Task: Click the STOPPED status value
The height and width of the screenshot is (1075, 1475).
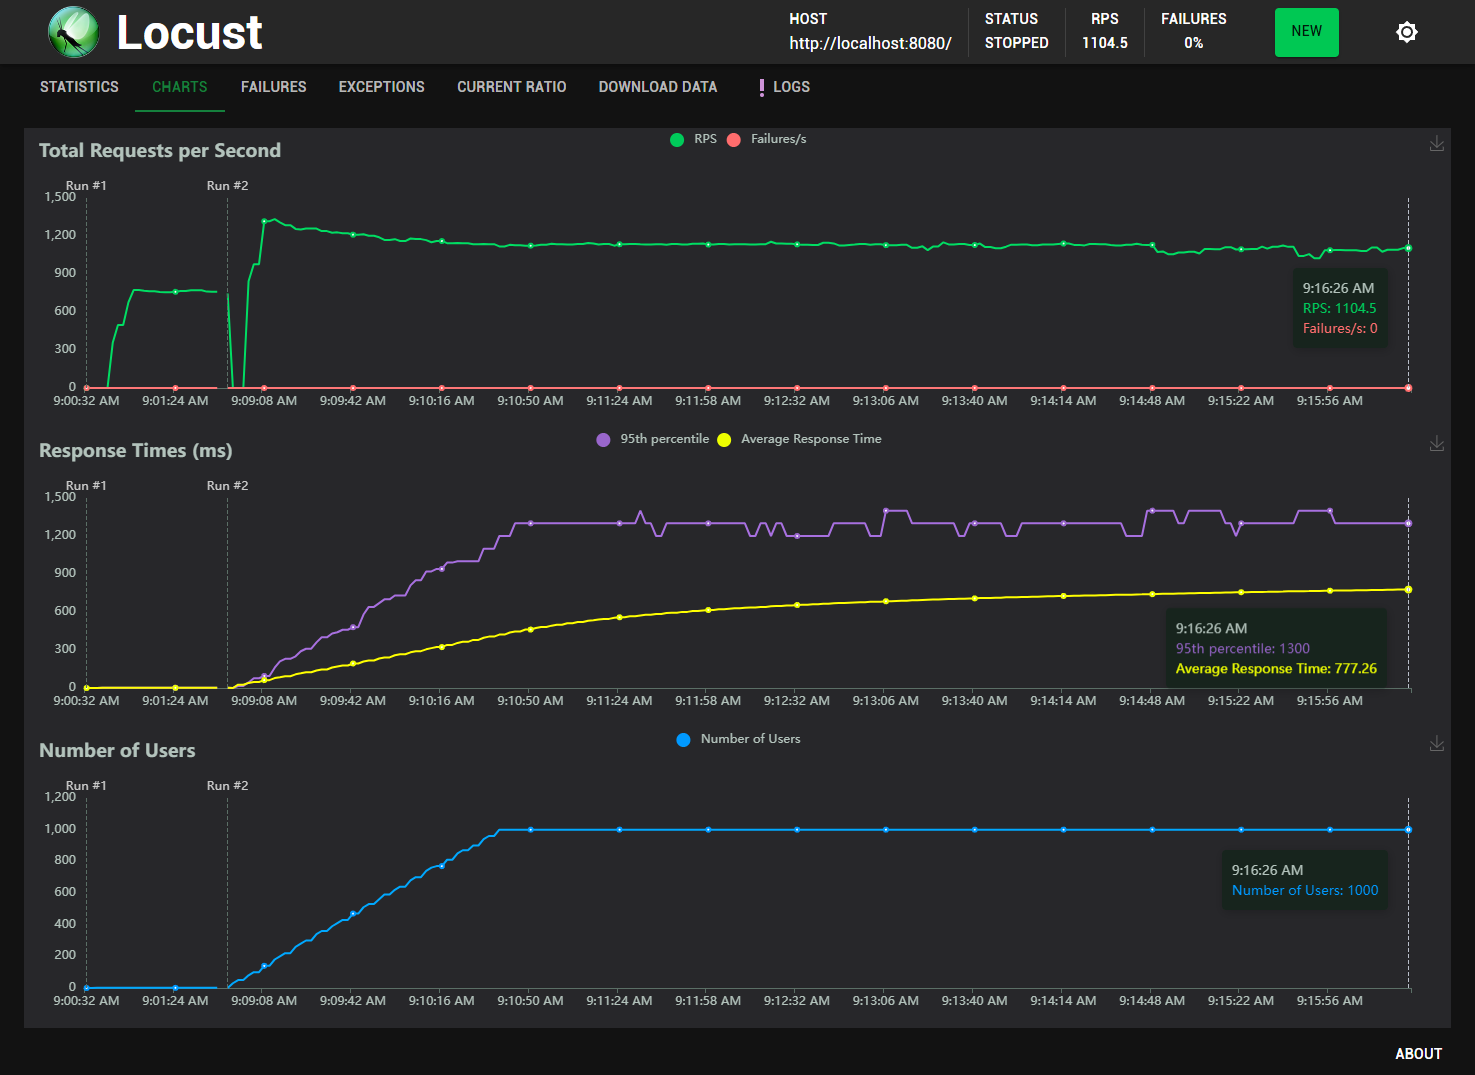Action: [x=1016, y=43]
